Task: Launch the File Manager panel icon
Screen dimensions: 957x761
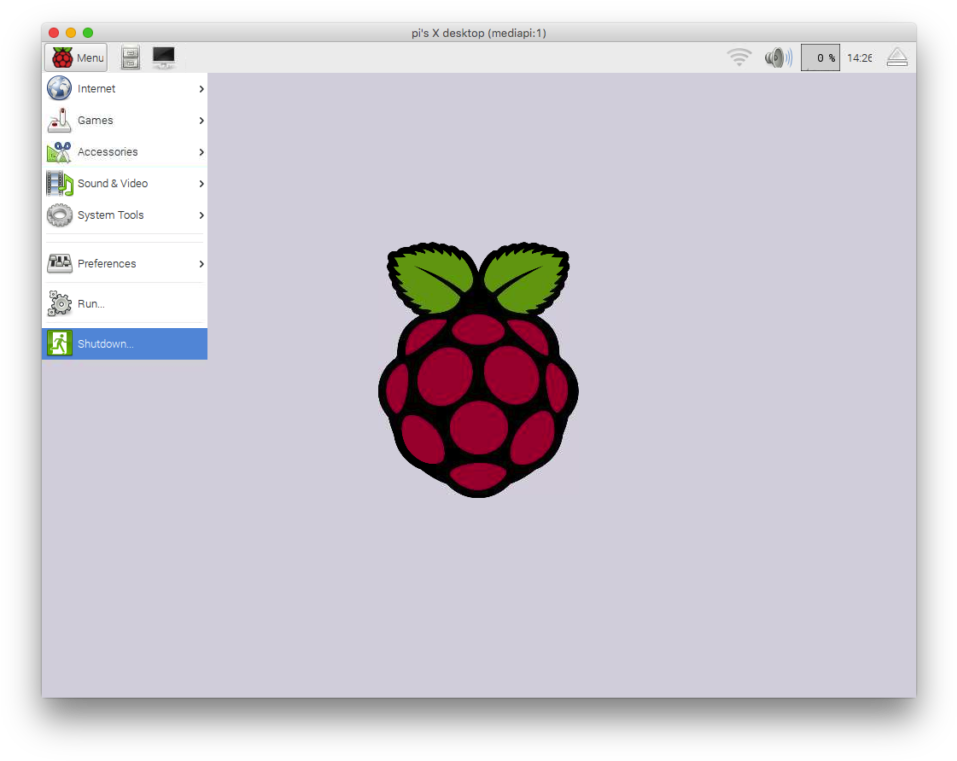Action: click(x=130, y=58)
